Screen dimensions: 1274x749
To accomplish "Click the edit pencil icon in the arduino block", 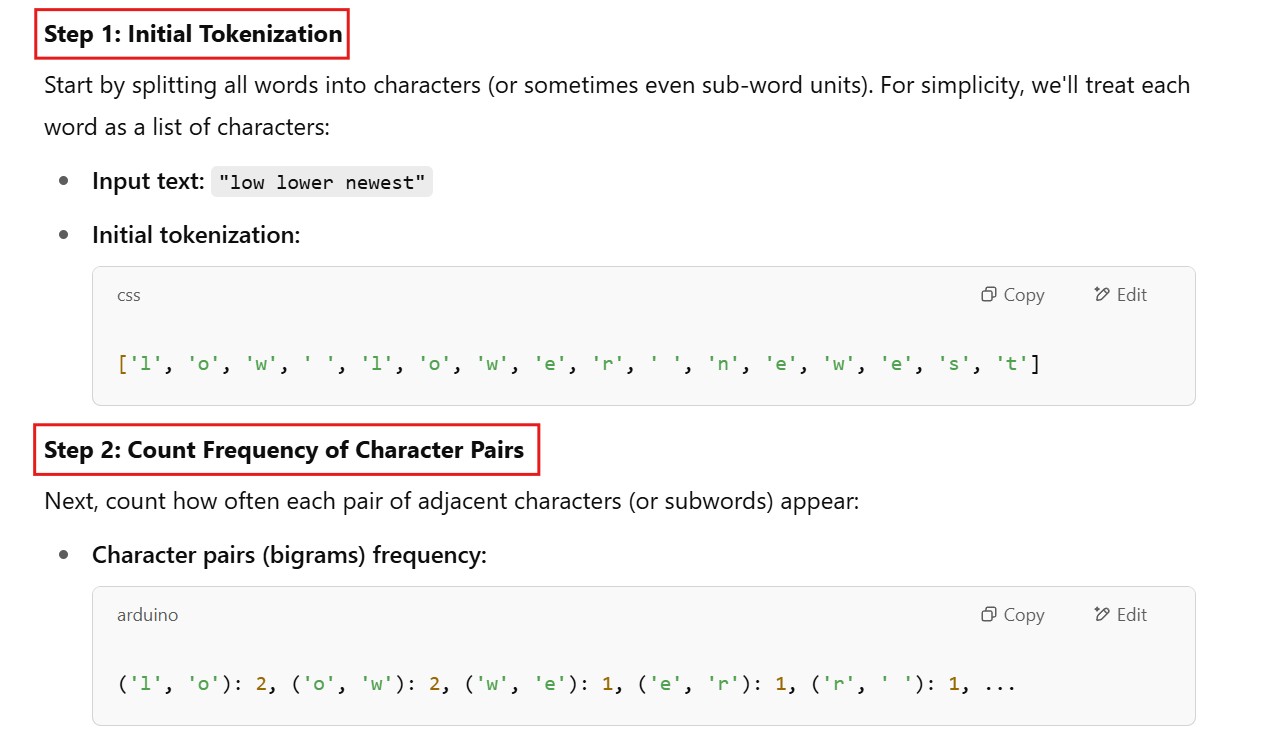I will coord(1102,615).
